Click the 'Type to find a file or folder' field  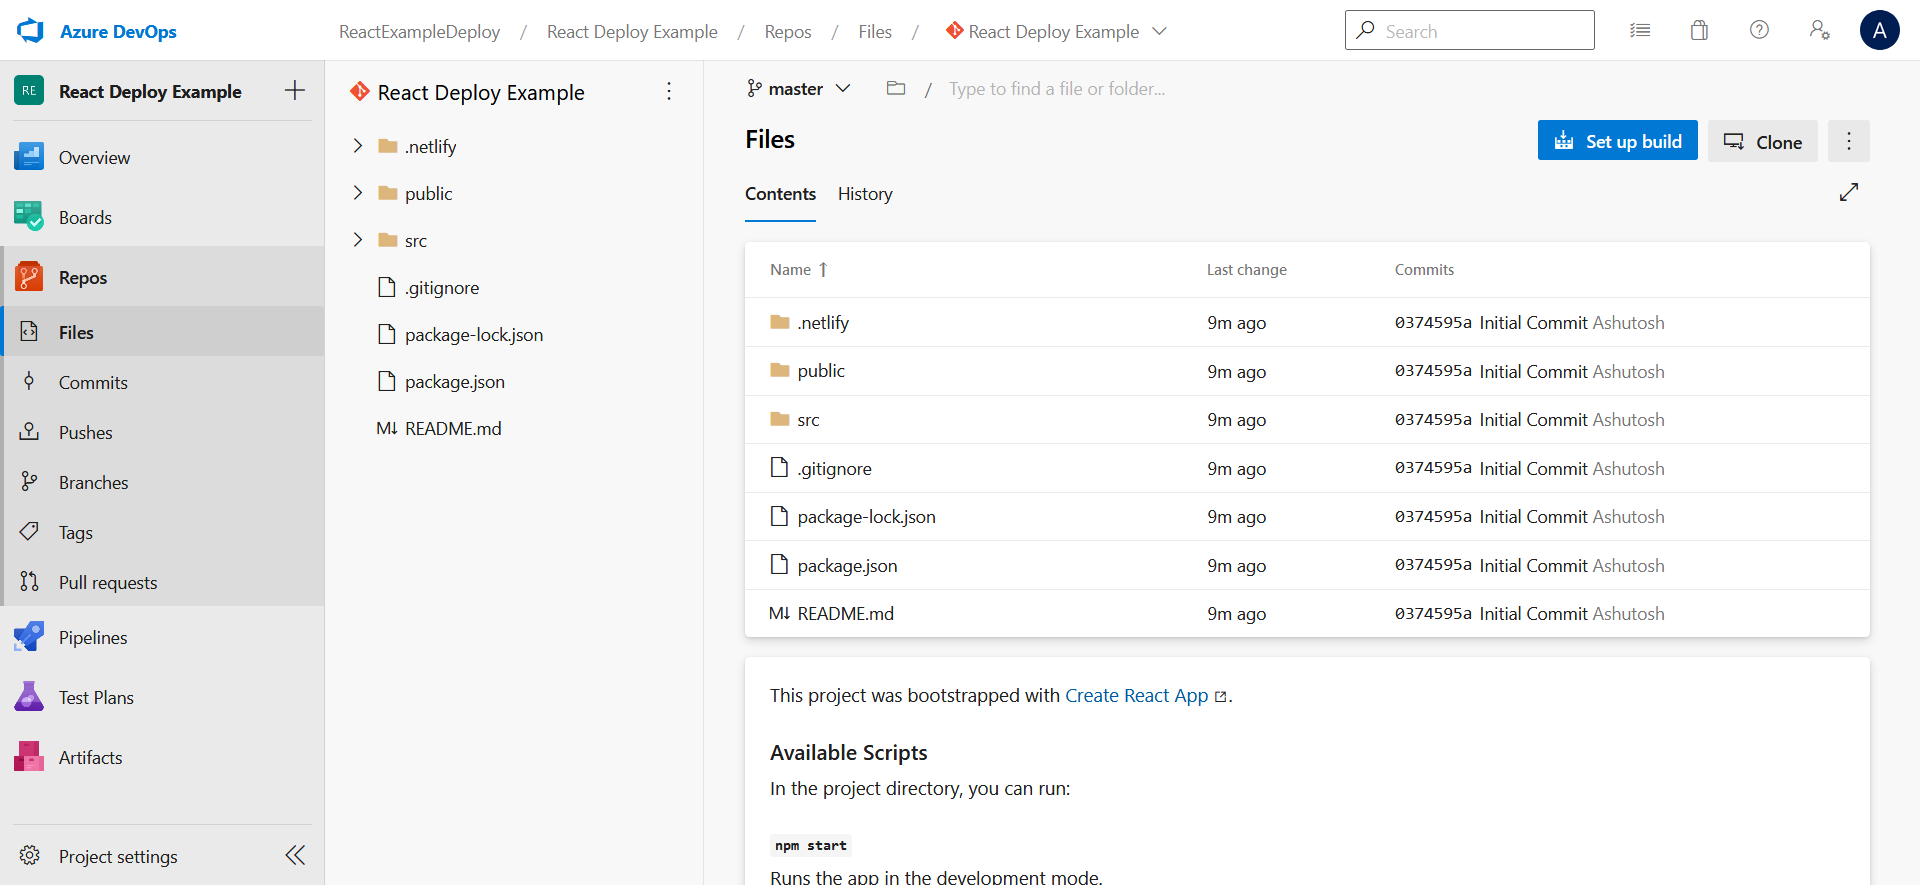click(1057, 88)
